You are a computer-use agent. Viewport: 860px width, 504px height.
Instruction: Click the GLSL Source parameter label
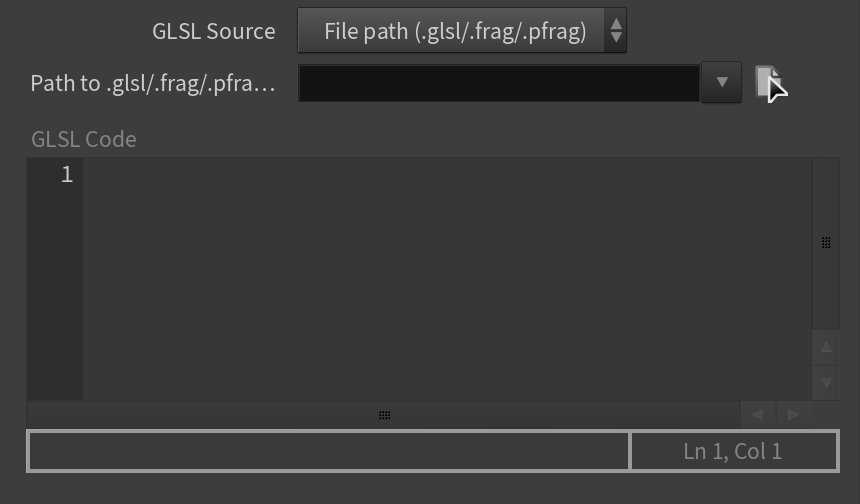click(x=214, y=31)
